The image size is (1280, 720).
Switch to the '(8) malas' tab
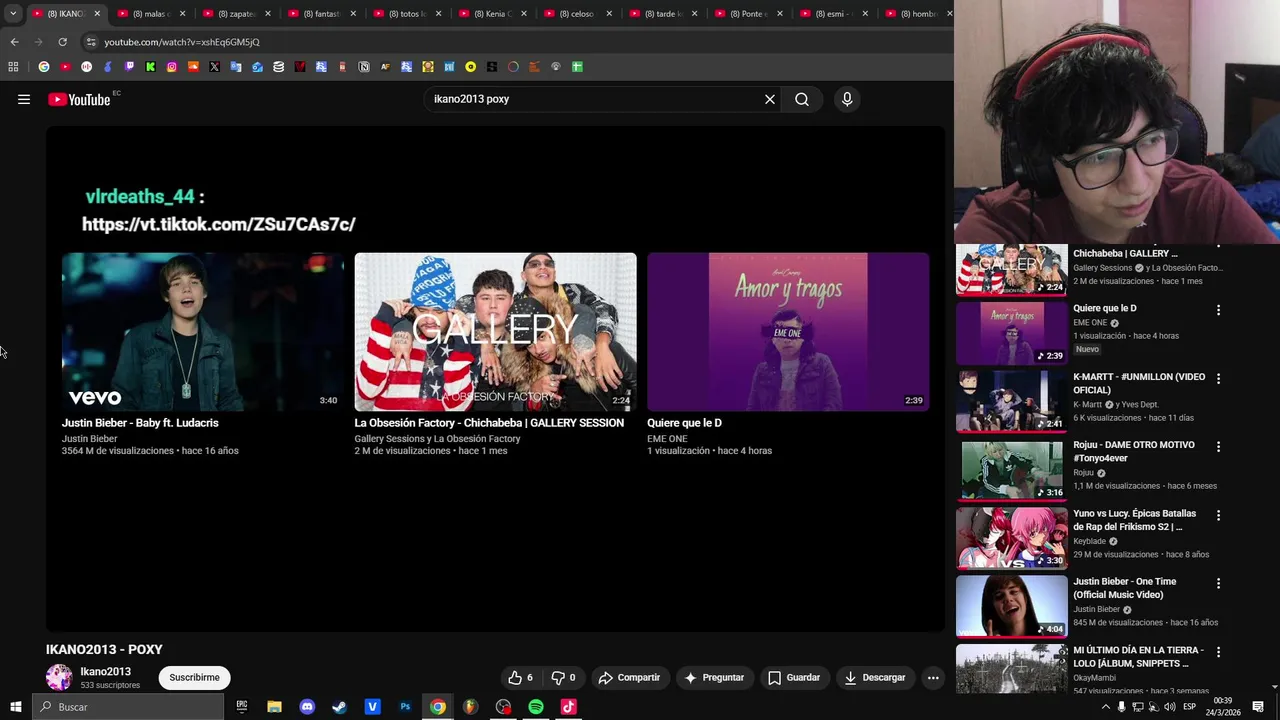150,14
